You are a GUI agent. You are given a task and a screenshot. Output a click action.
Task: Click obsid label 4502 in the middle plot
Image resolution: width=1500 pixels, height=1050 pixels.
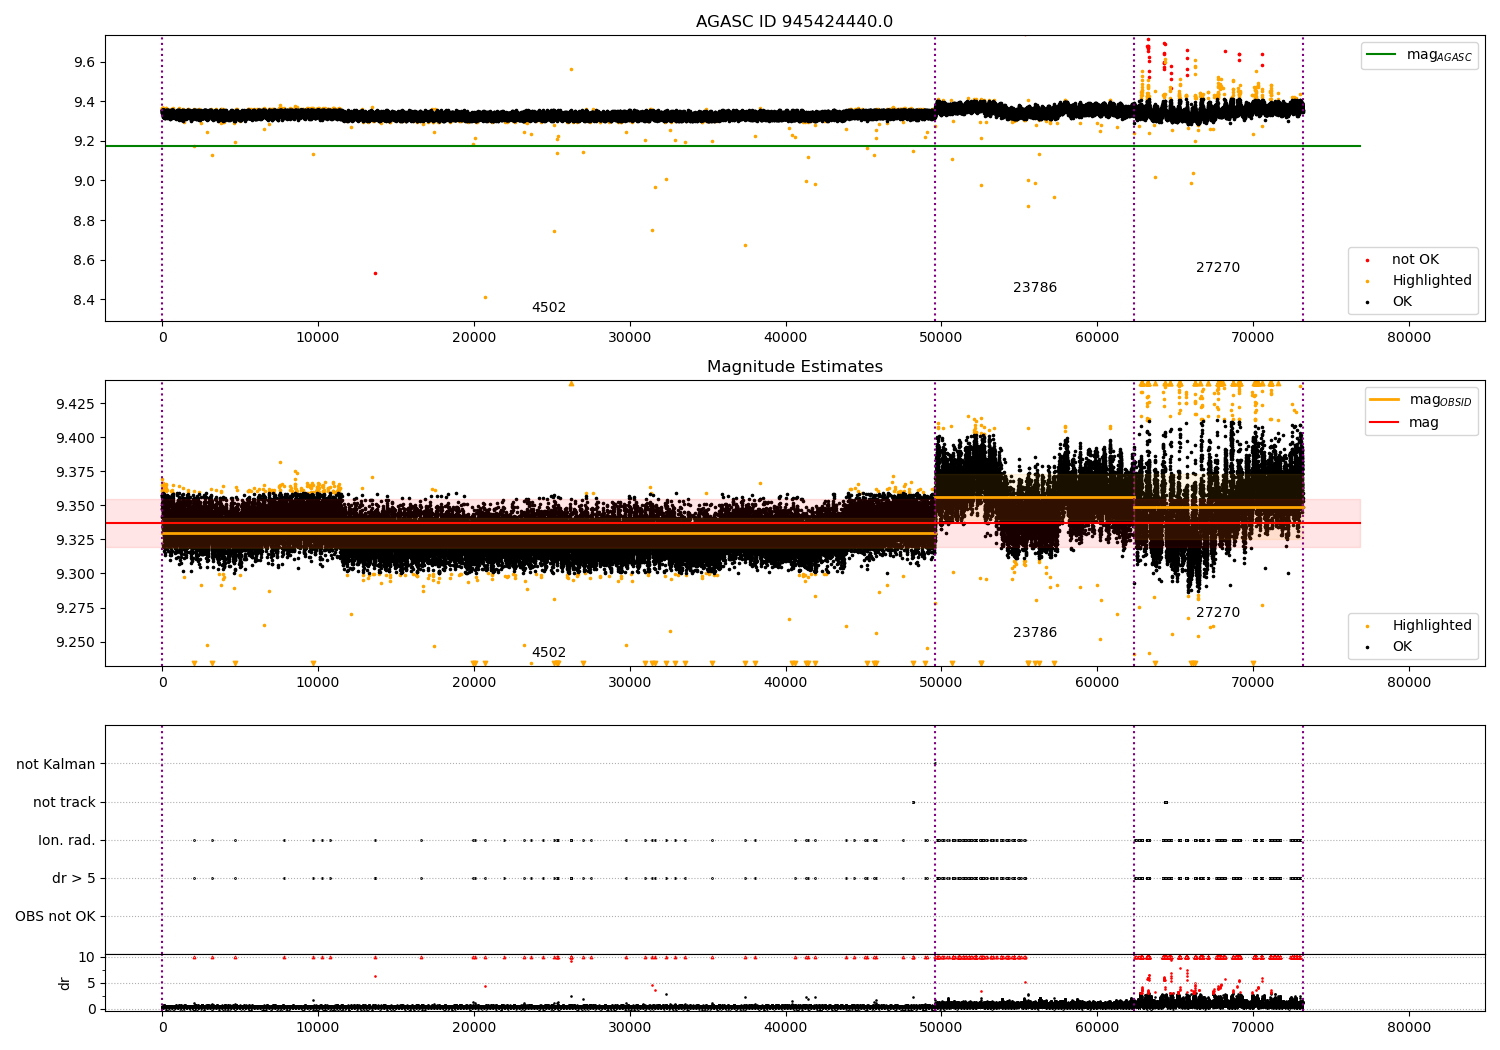pyautogui.click(x=548, y=653)
